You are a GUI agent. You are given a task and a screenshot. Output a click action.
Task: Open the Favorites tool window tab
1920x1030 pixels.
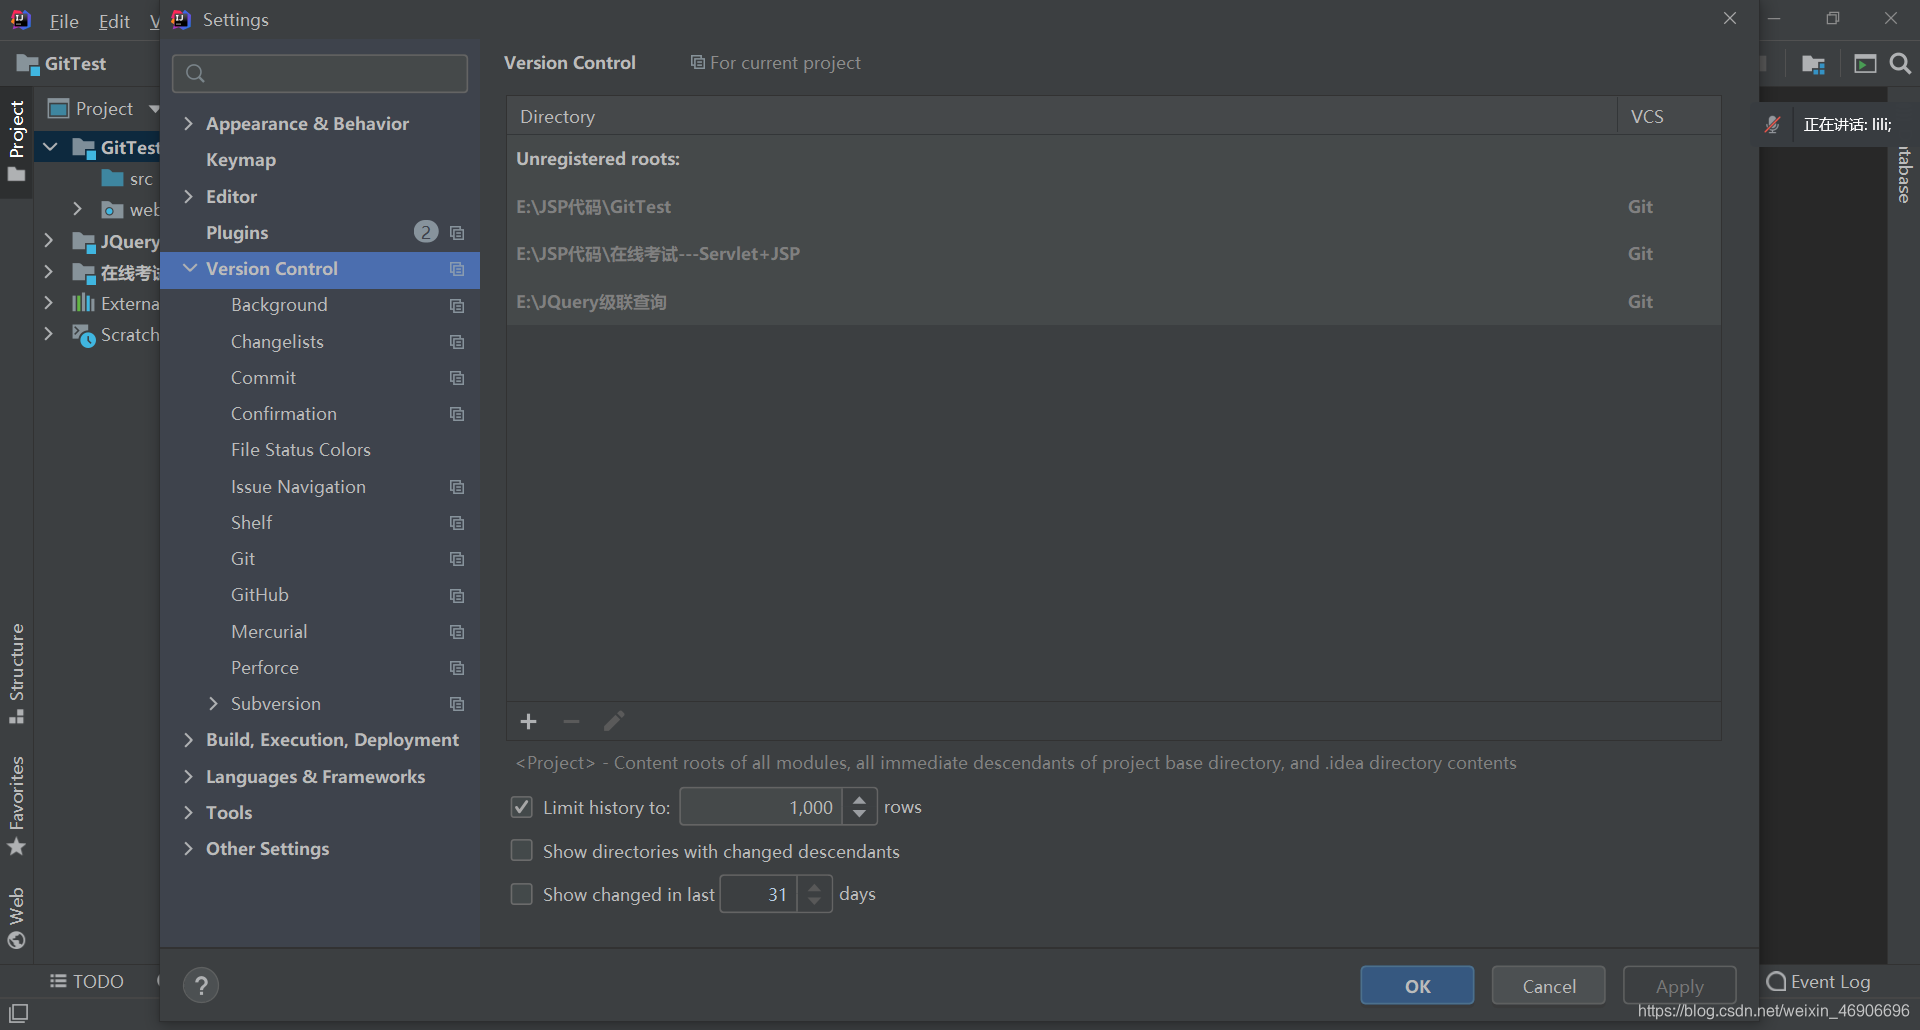16,805
